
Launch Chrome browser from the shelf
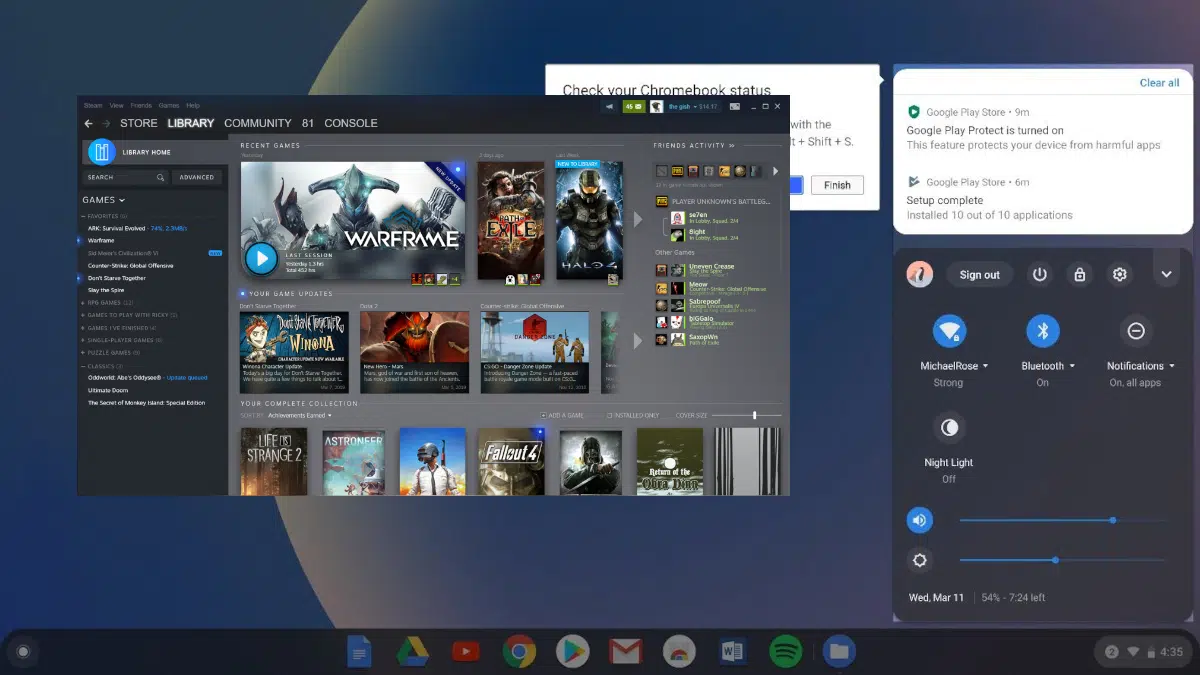coord(519,652)
